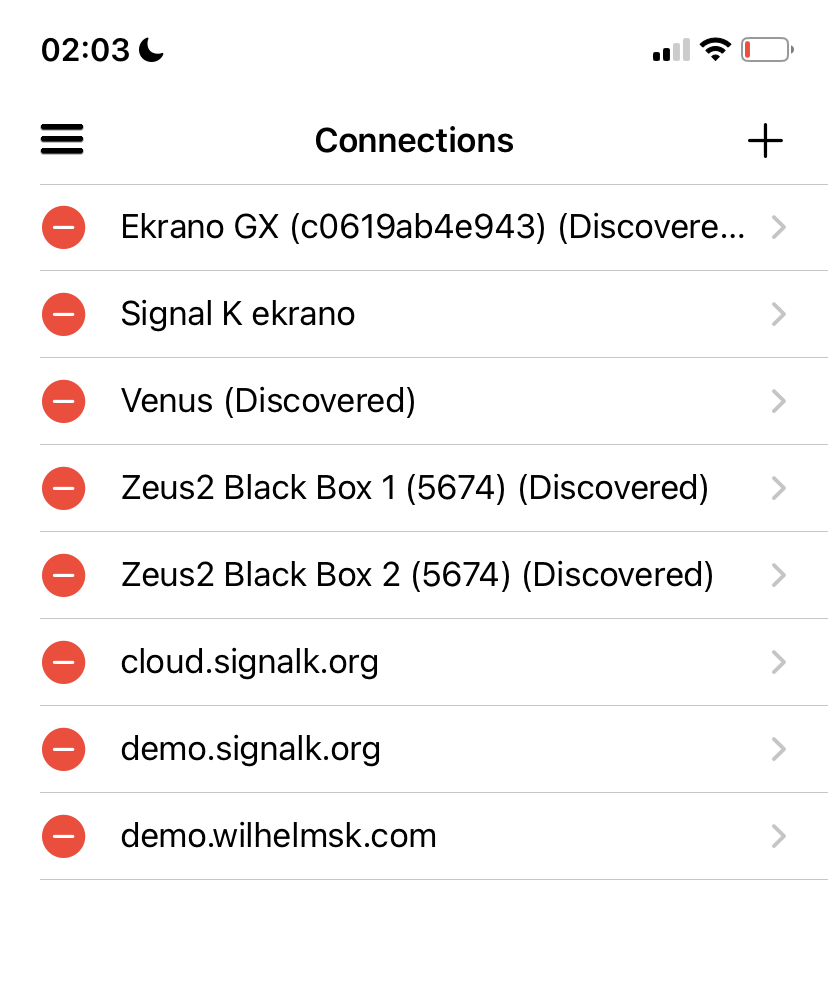The height and width of the screenshot is (1002, 828).
Task: Tap red minus icon beside Signal K ekrano
Action: (63, 315)
